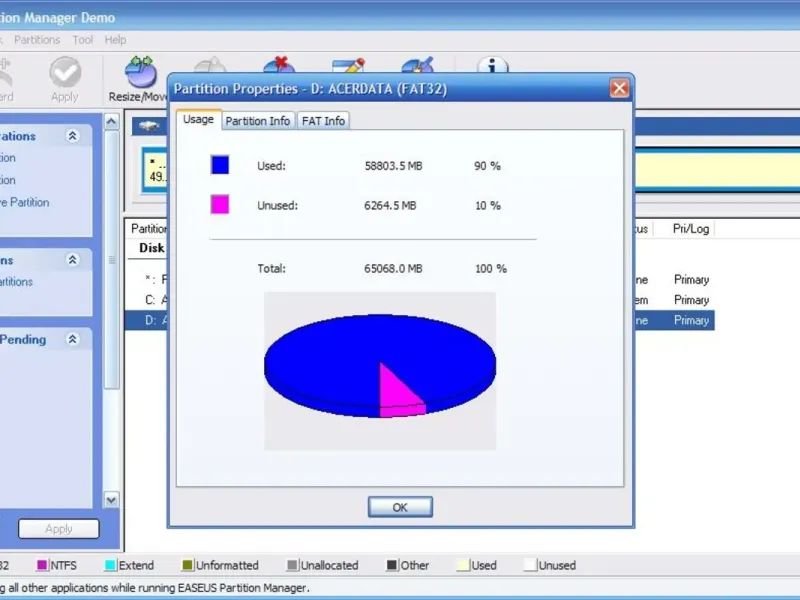Click the 10 % unused percentage
This screenshot has width=800, height=600.
[x=488, y=206]
